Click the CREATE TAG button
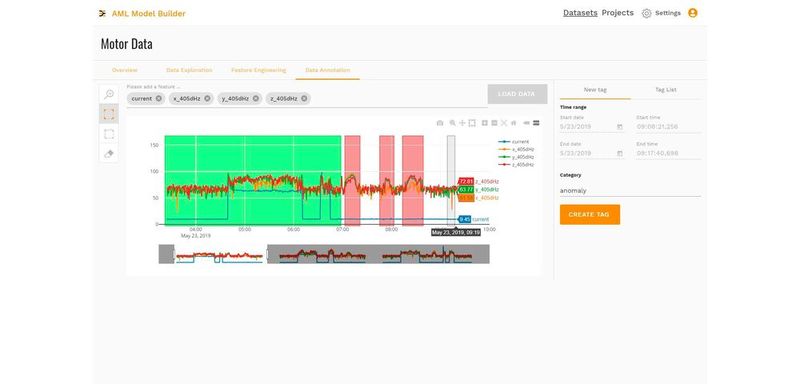This screenshot has height=384, width=800. tap(589, 215)
